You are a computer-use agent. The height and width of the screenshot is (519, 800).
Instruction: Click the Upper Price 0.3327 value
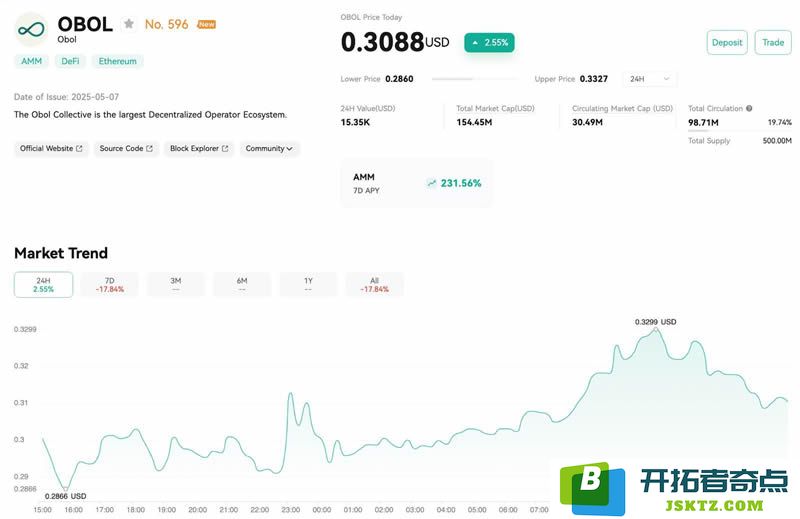tap(594, 79)
